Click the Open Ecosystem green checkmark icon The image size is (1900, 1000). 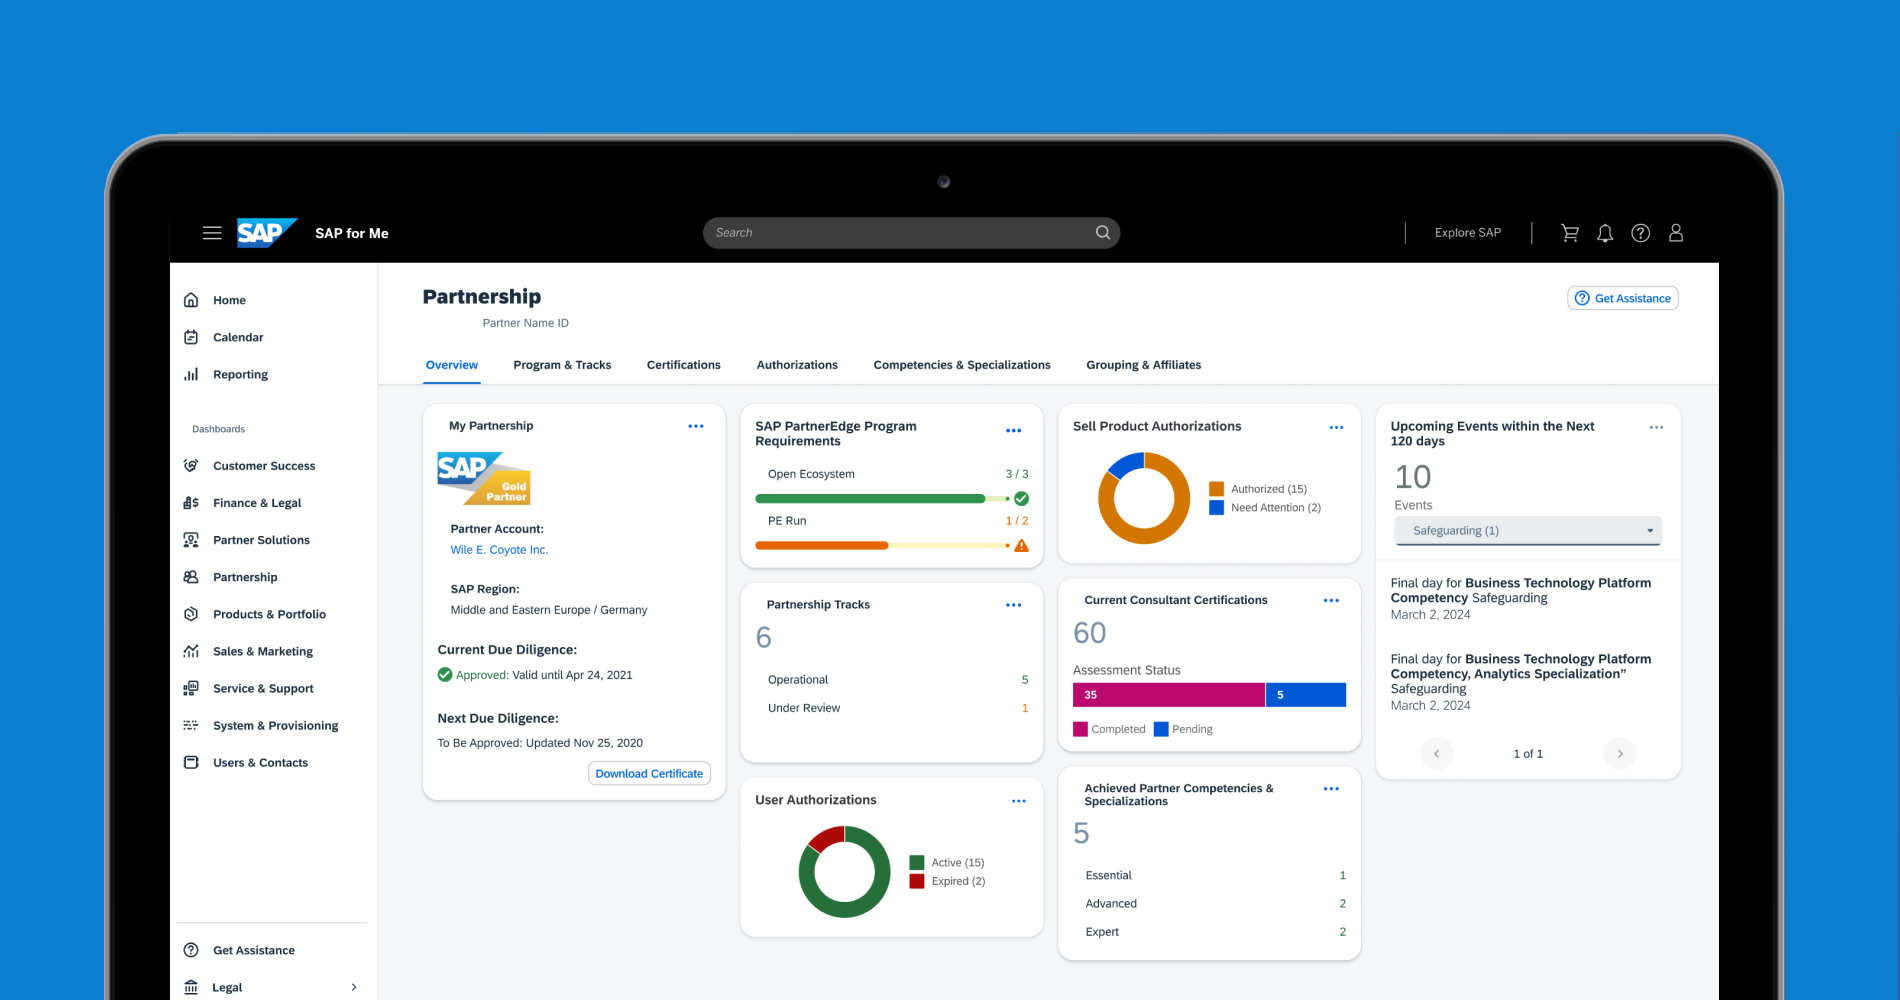1021,498
